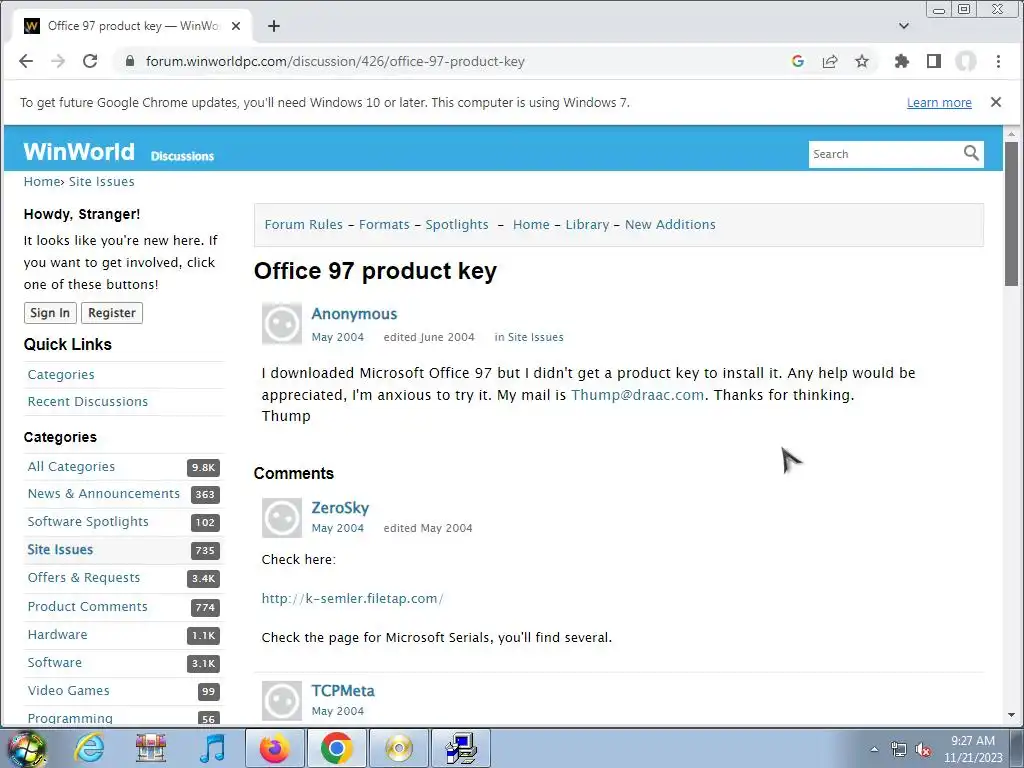The image size is (1024, 768).
Task: Click the Google icon in address bar
Action: tap(797, 61)
